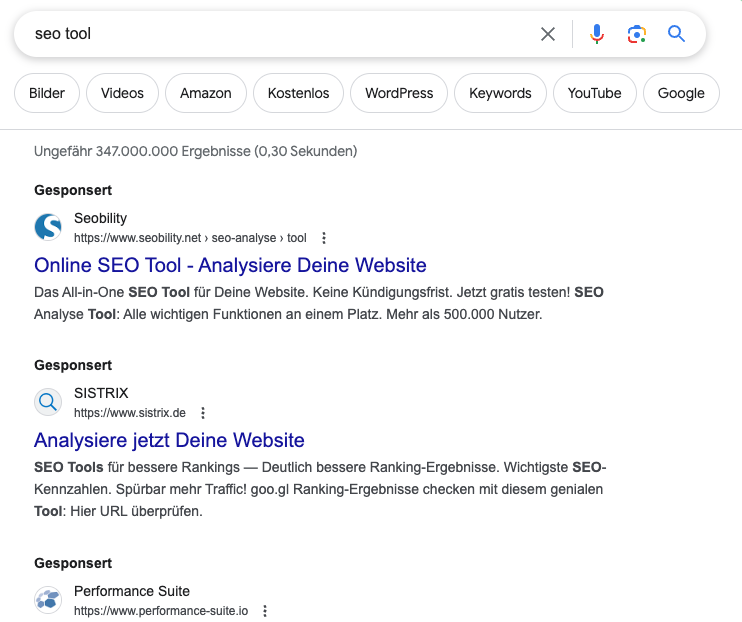Open "Analysiere jetzt Deine Website" link
The width and height of the screenshot is (742, 622).
coord(169,440)
